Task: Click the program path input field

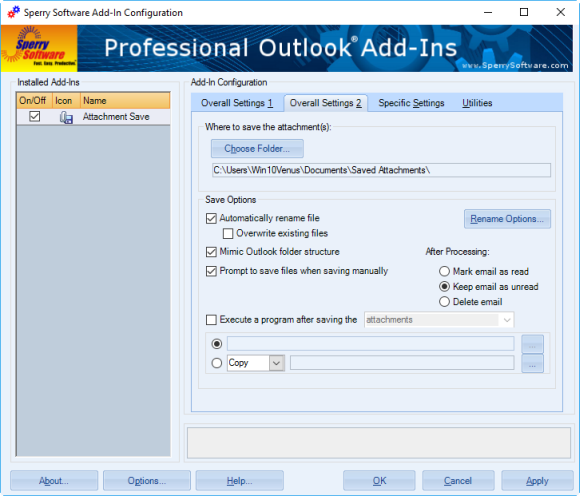Action: (x=370, y=344)
